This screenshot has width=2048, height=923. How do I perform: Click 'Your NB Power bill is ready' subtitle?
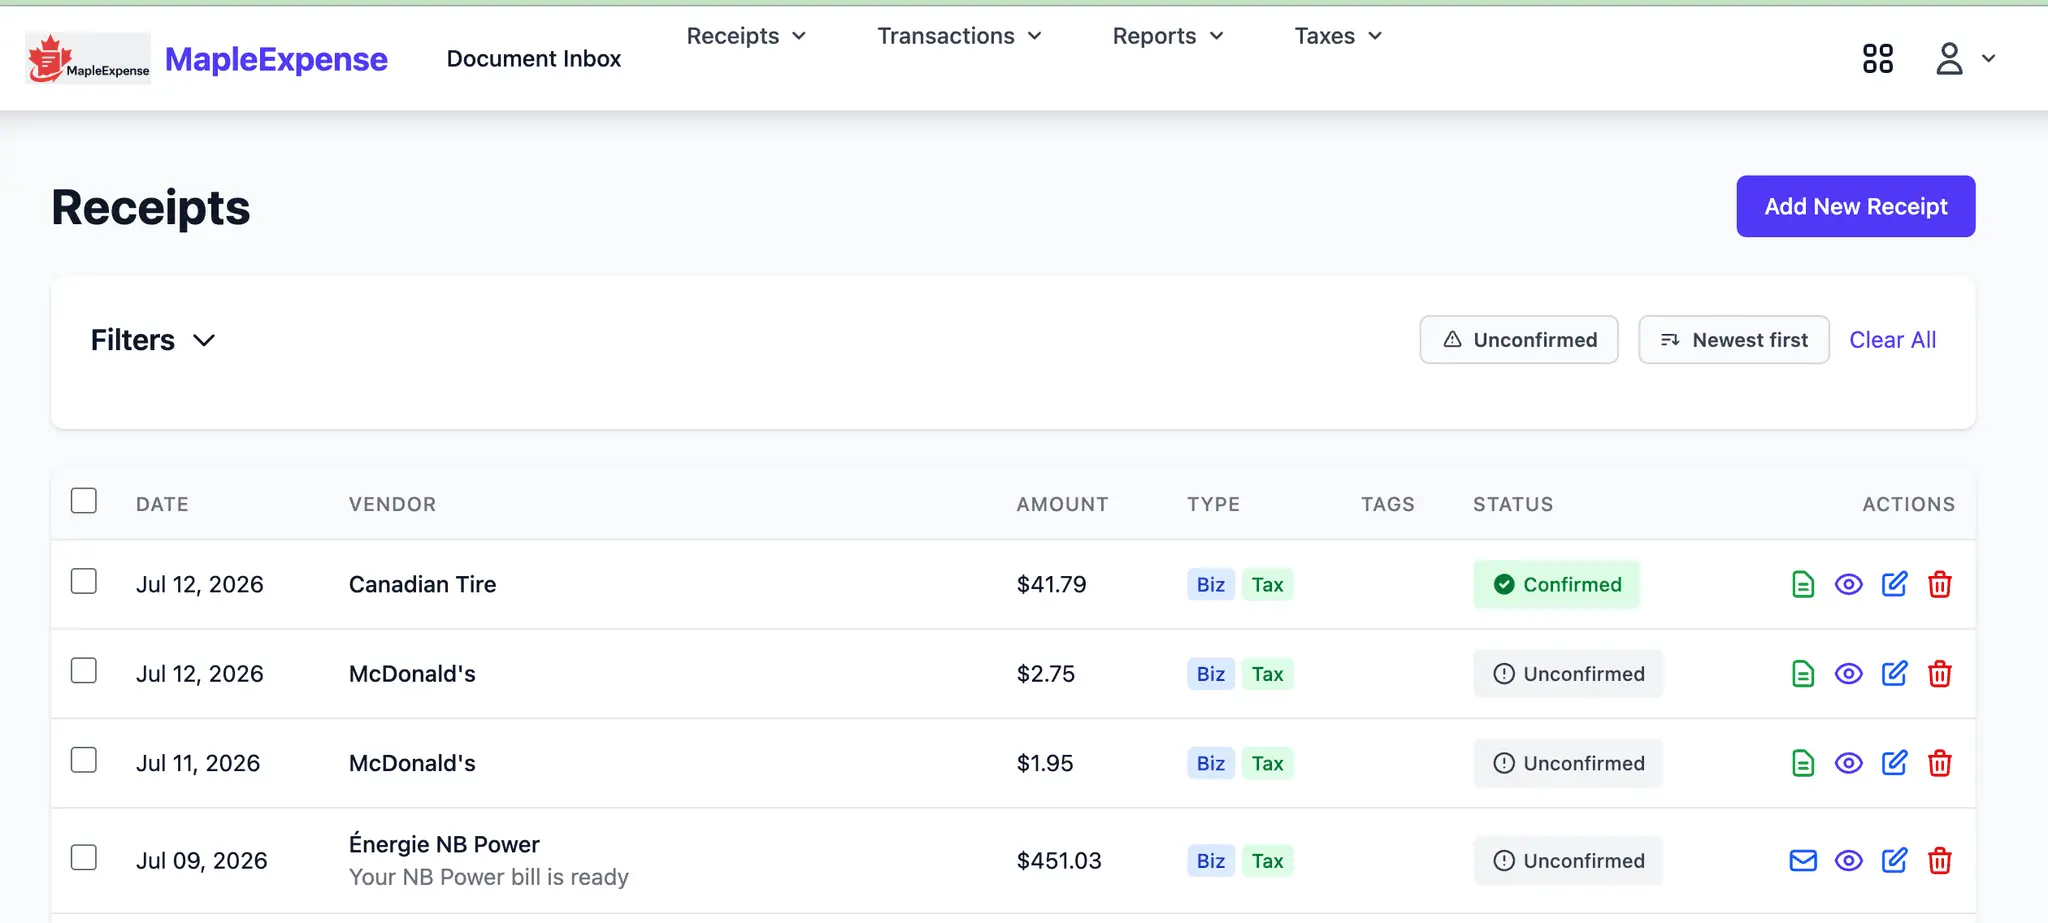pyautogui.click(x=488, y=877)
